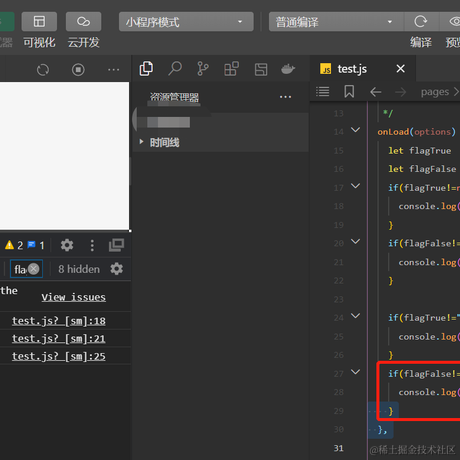Screen dimensions: 460x460
Task: Open the test.js? [sm]:18 source link
Action: pyautogui.click(x=59, y=321)
